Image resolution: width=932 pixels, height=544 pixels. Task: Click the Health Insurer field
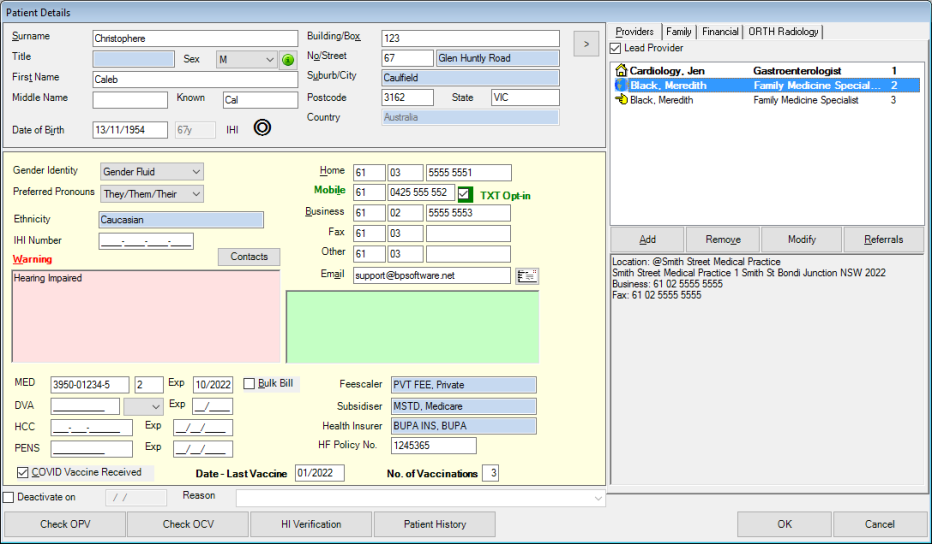pyautogui.click(x=464, y=426)
